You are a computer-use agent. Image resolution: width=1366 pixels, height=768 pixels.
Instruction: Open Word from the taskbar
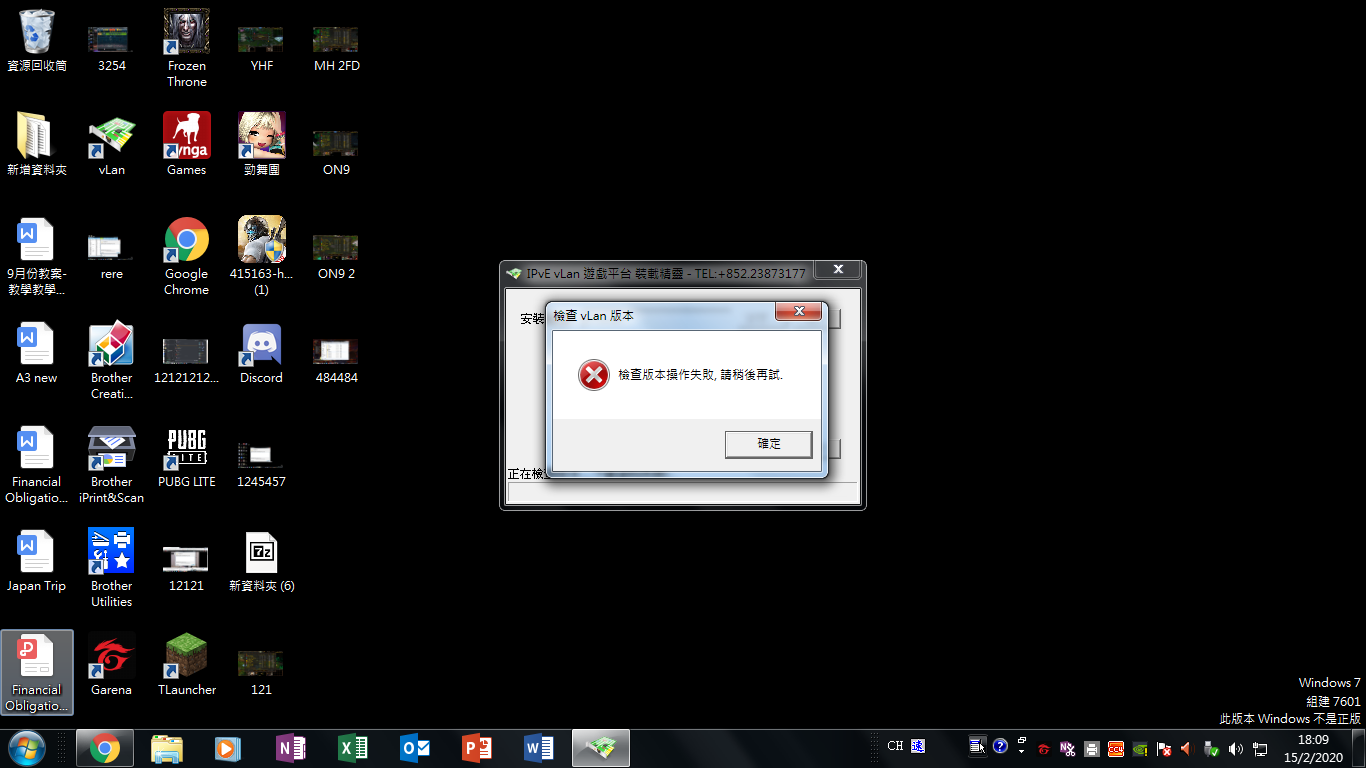click(539, 748)
